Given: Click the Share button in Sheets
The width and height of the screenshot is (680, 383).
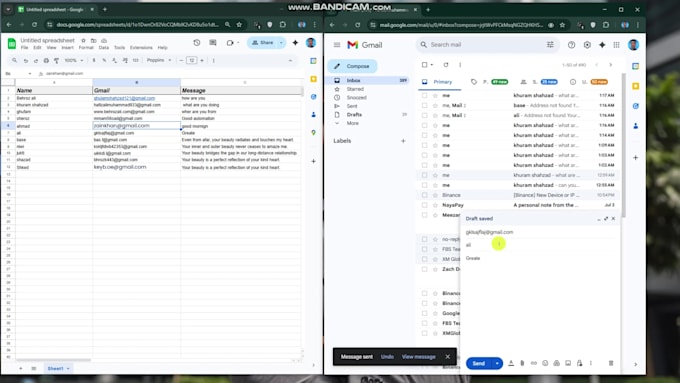Looking at the screenshot, I should [263, 43].
